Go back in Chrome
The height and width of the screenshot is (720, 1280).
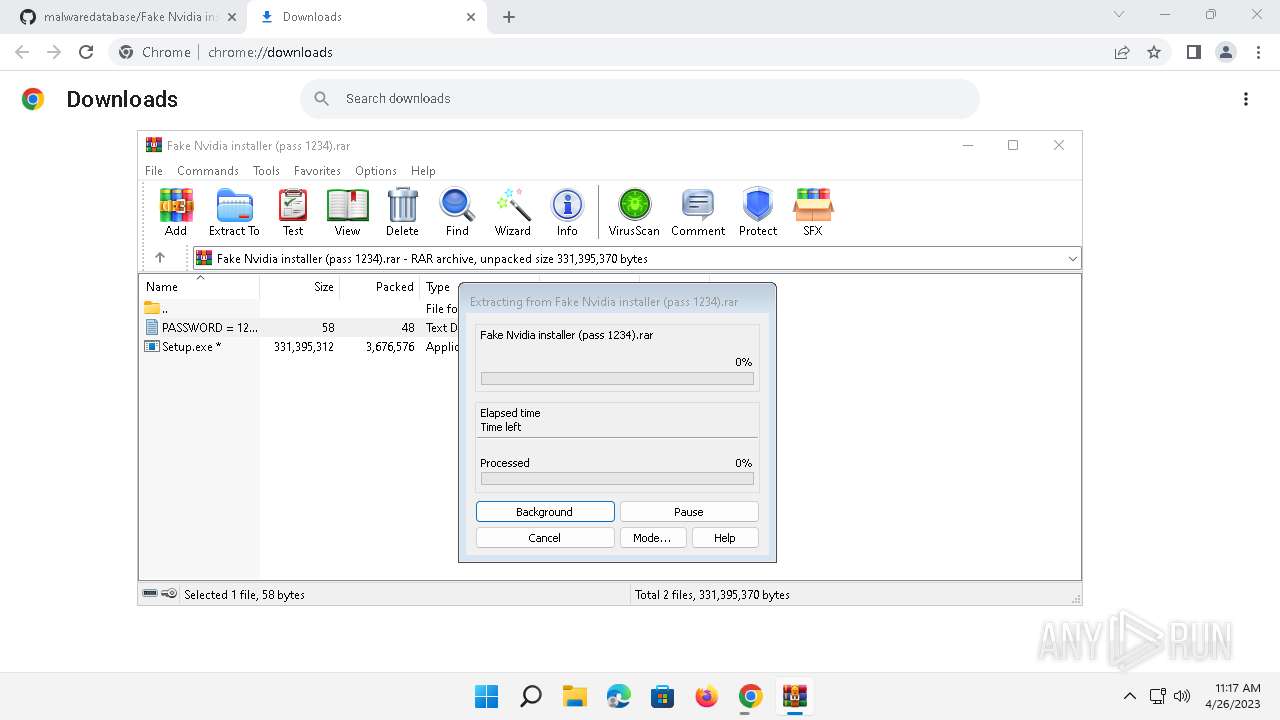tap(22, 52)
